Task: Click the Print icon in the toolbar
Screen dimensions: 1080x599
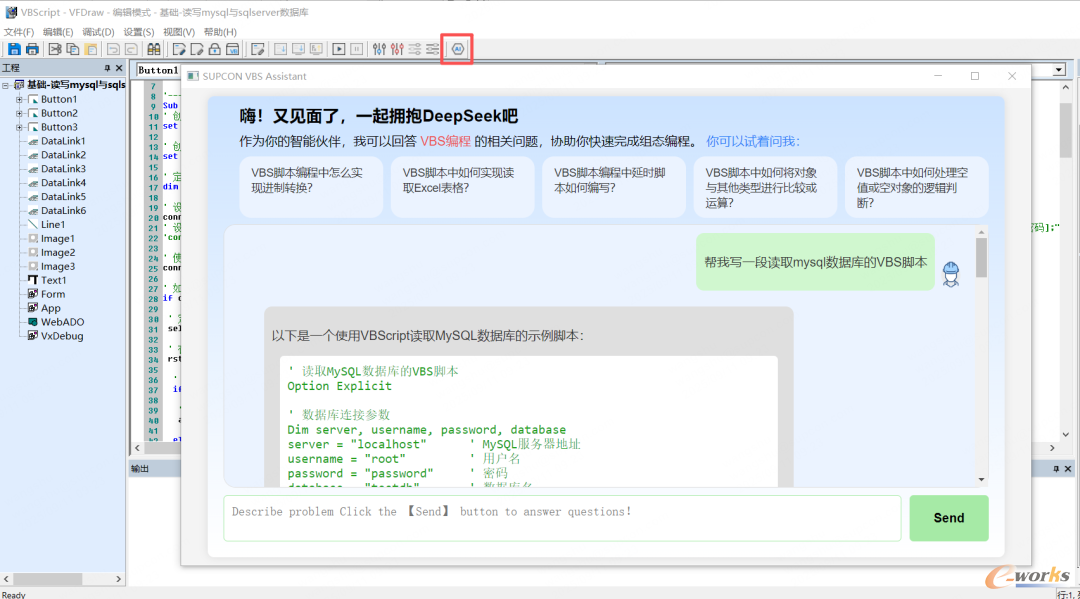Action: [x=32, y=49]
